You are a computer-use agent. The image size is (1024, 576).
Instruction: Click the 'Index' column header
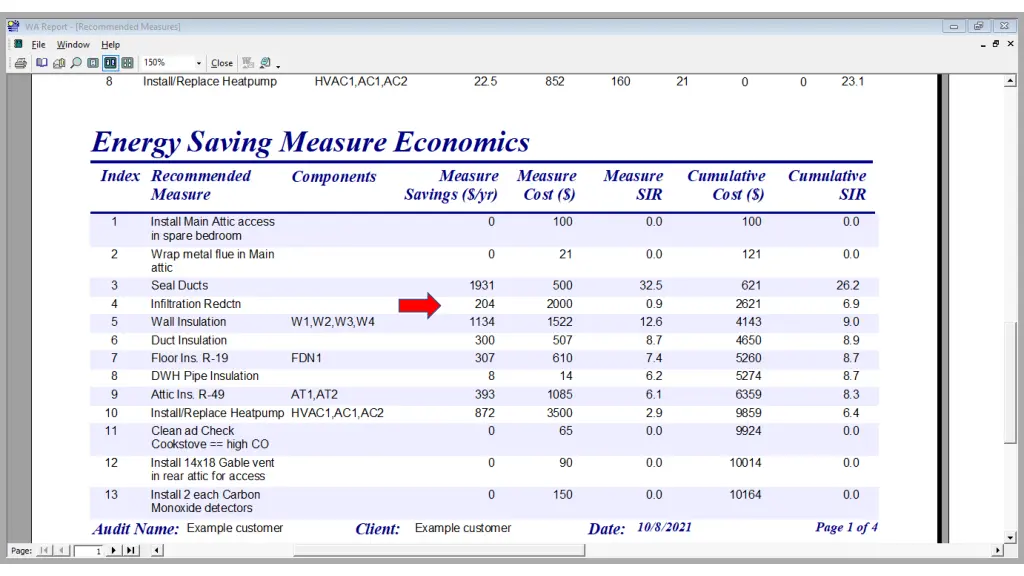pyautogui.click(x=120, y=176)
